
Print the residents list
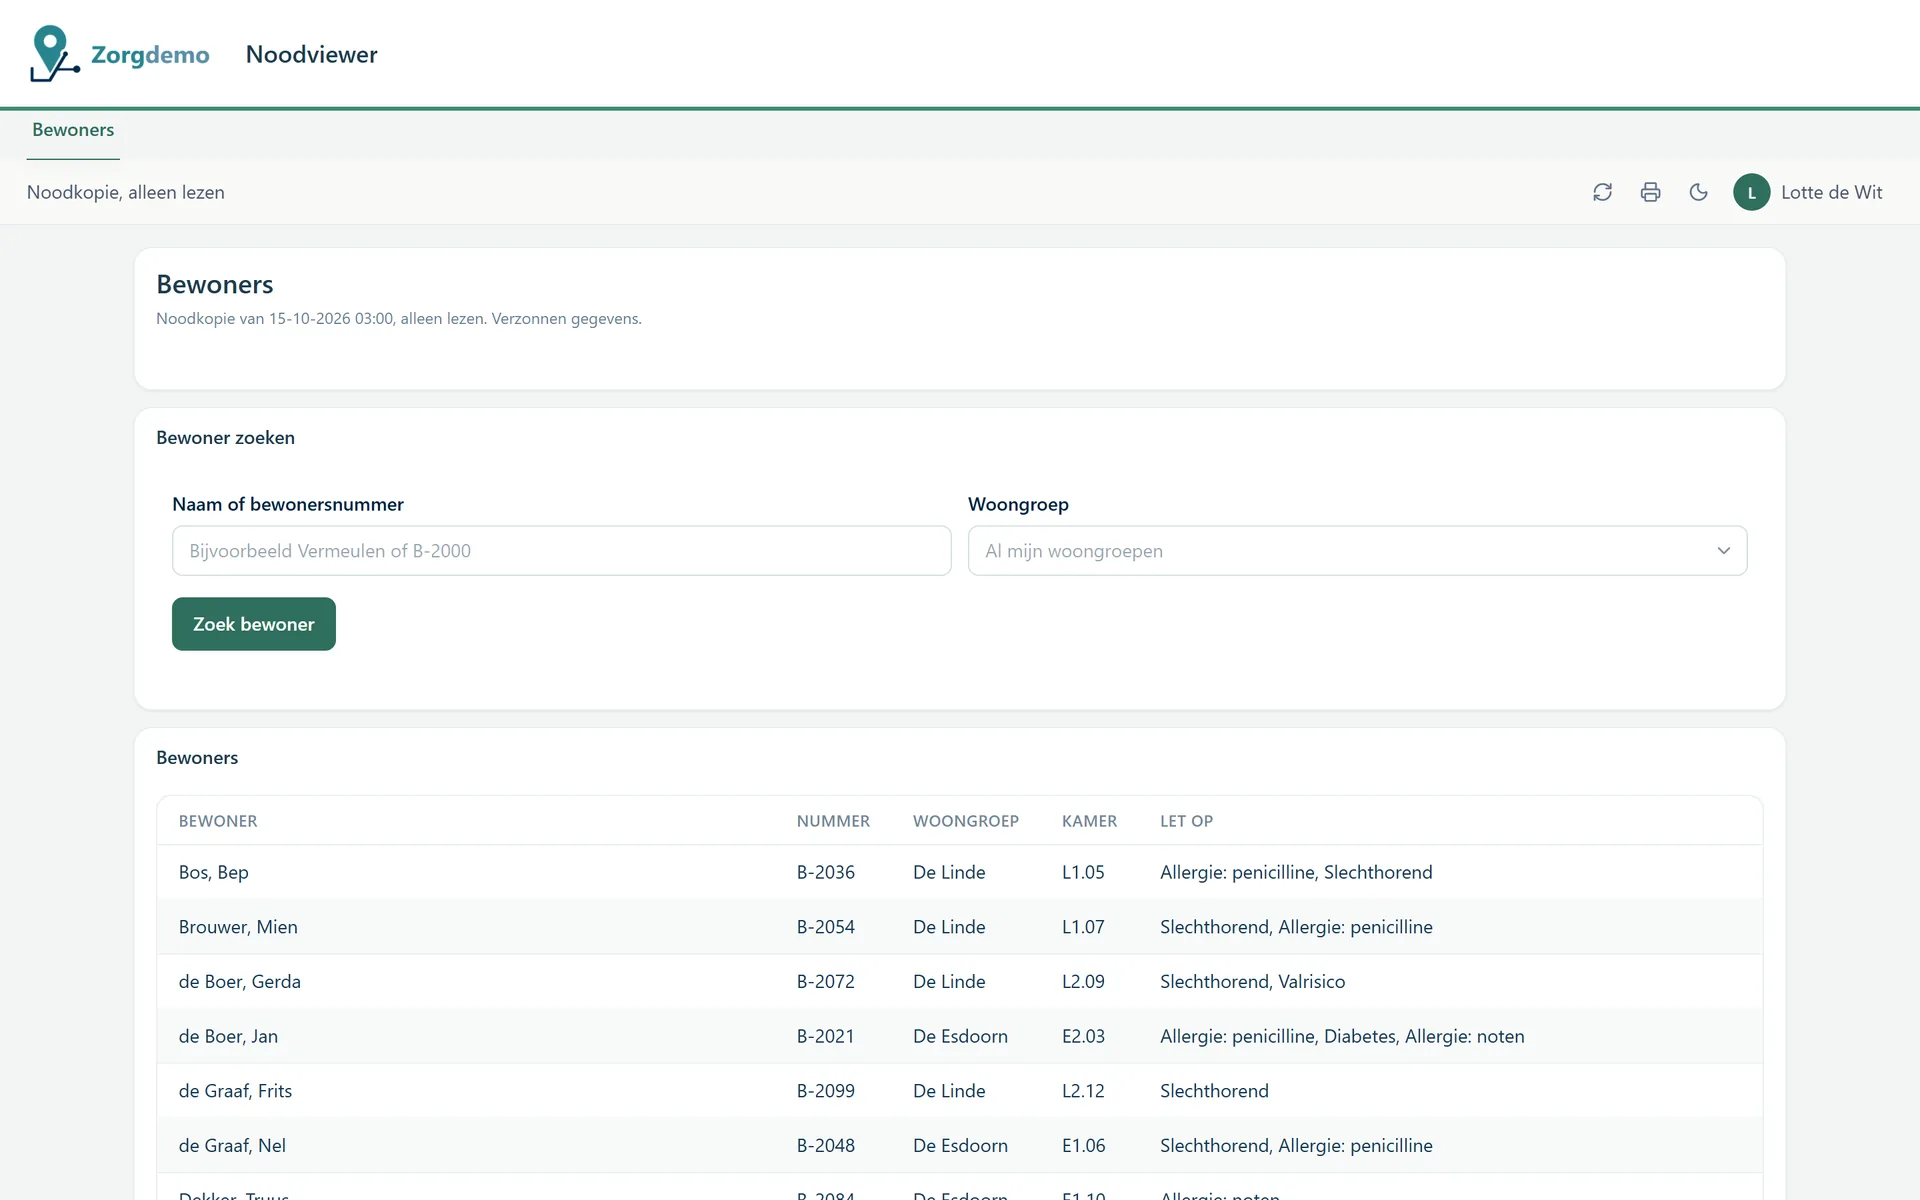(1650, 192)
